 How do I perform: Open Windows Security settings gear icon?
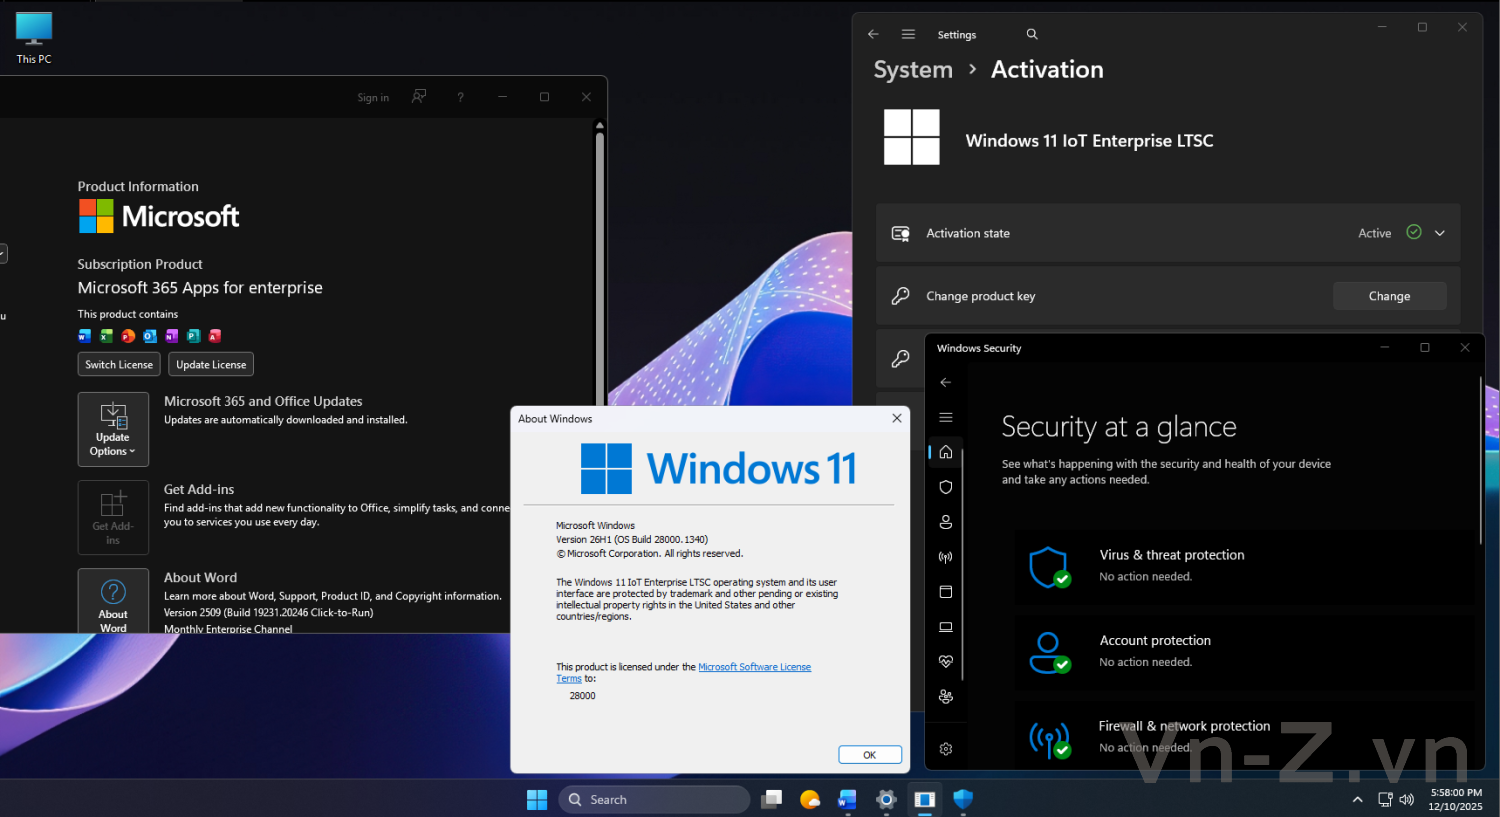pyautogui.click(x=945, y=749)
